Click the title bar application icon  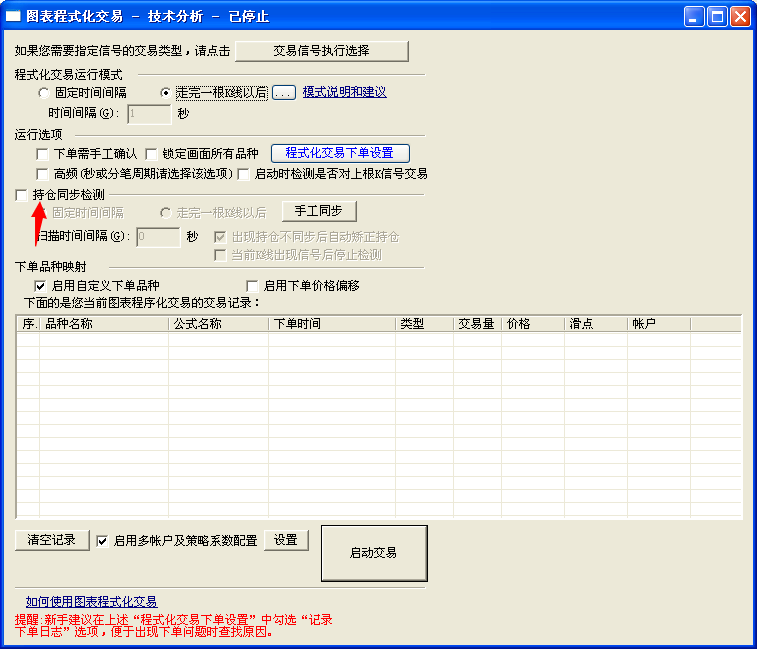click(14, 17)
